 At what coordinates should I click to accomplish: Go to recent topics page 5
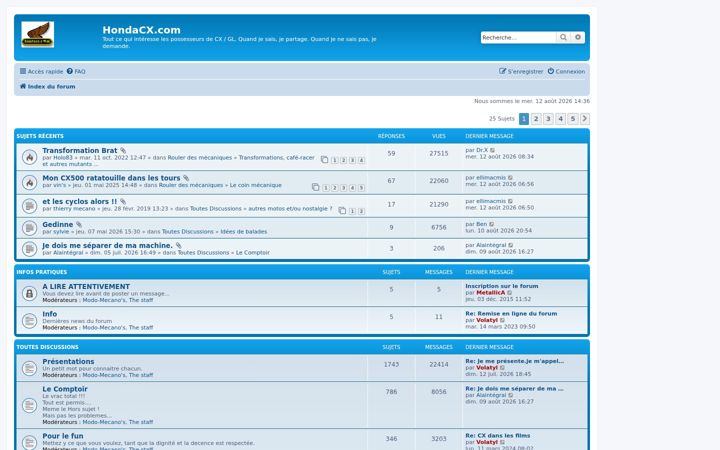click(573, 119)
